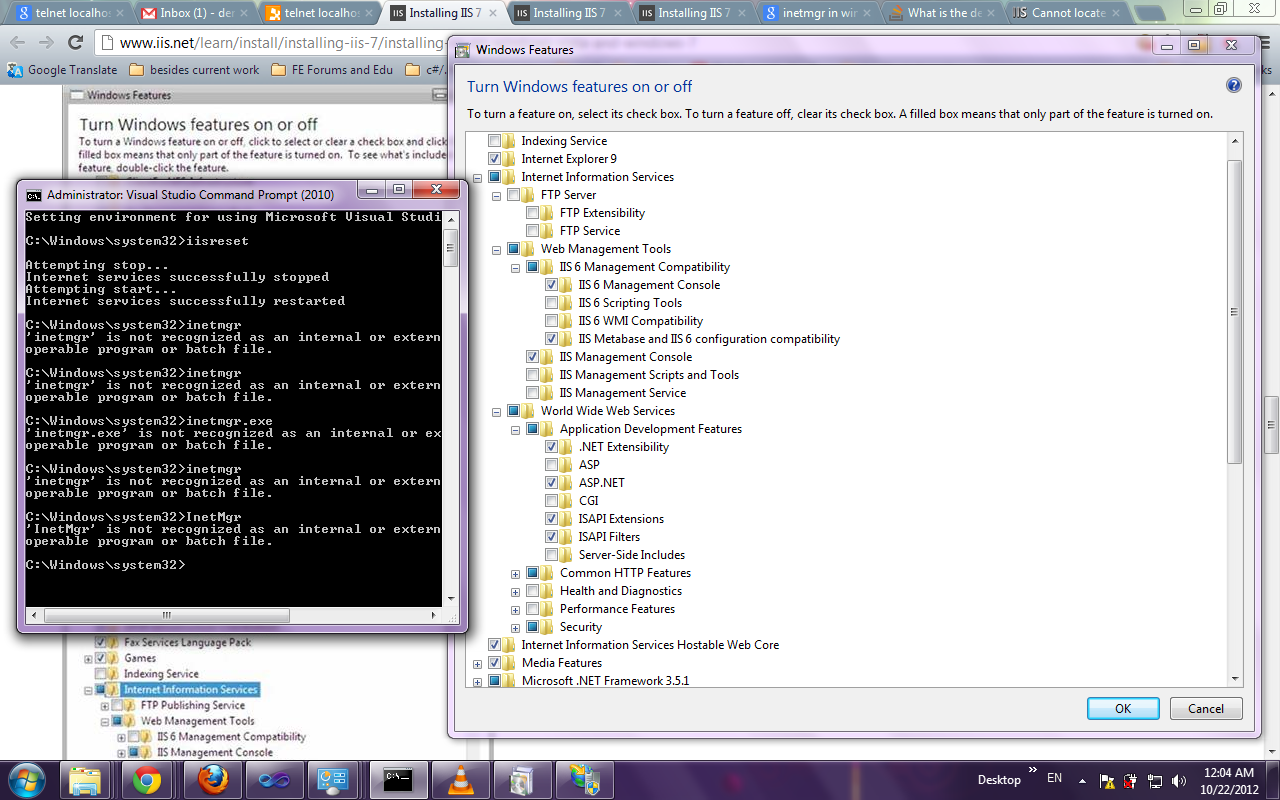Screen dimensions: 1280x800
Task: Expand the Security node
Action: pyautogui.click(x=515, y=627)
